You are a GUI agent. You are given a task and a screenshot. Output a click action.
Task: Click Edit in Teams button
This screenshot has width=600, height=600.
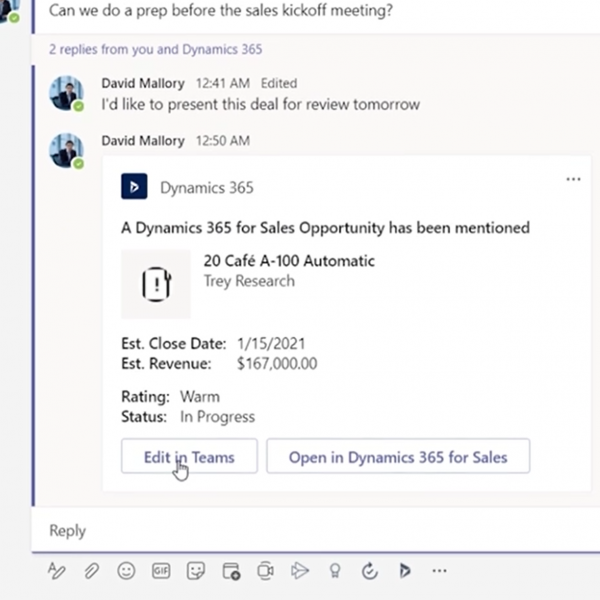pos(189,456)
